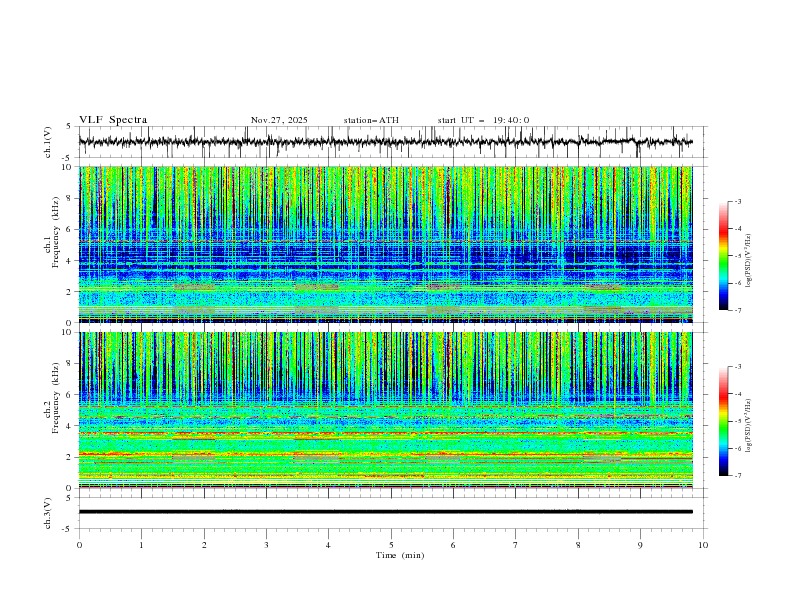Click the ch.2 frequency tick "10"
This screenshot has width=792, height=612.
point(68,332)
